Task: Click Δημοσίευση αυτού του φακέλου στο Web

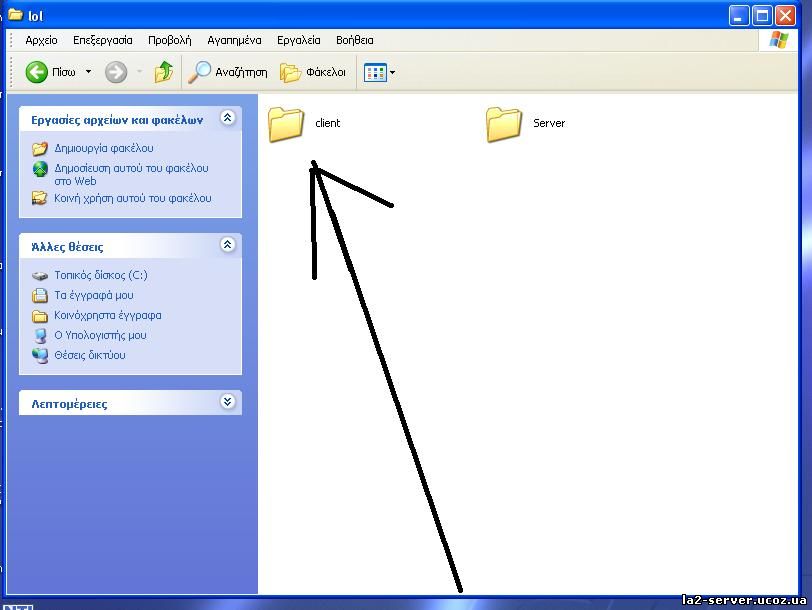Action: point(131,175)
